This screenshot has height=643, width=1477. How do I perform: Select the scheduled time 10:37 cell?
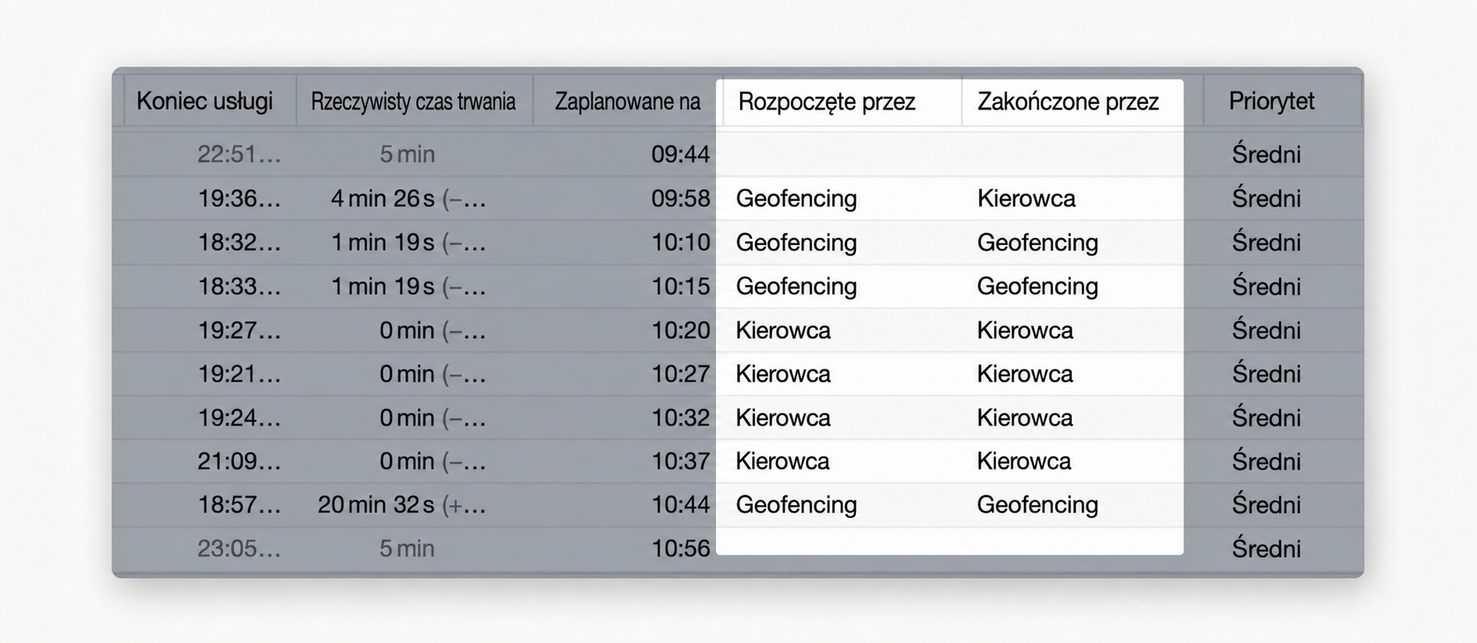click(680, 461)
